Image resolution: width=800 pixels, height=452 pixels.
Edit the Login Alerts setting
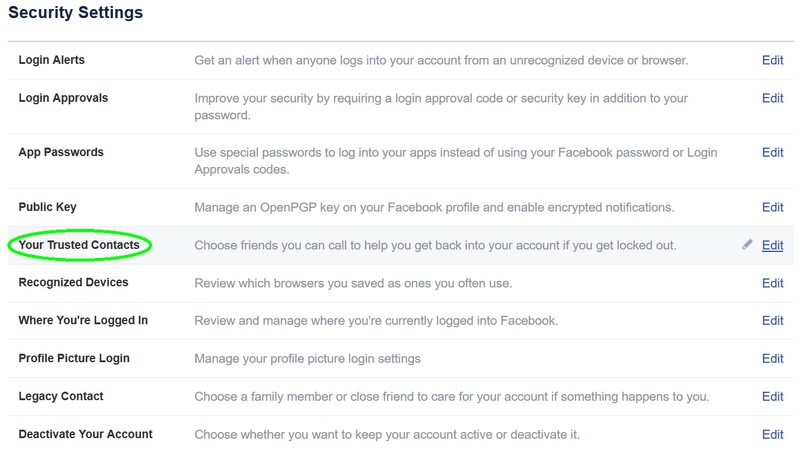coord(772,60)
